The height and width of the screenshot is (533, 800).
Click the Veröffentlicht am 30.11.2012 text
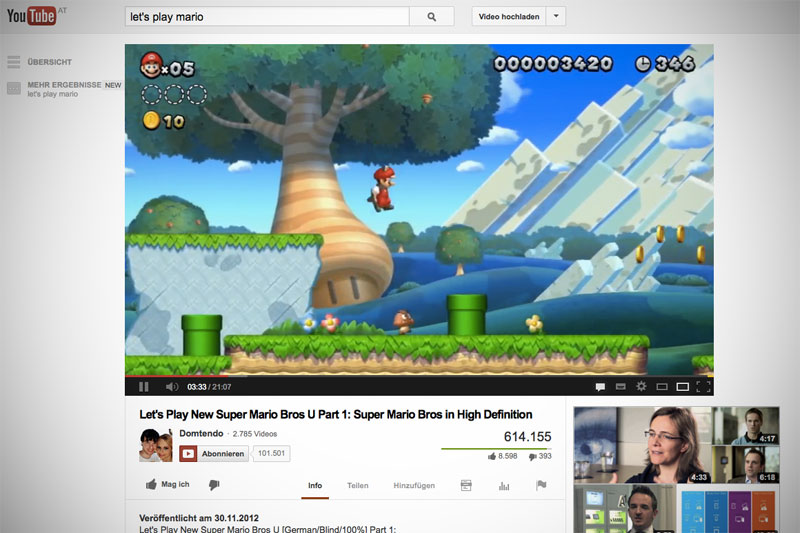coord(199,518)
